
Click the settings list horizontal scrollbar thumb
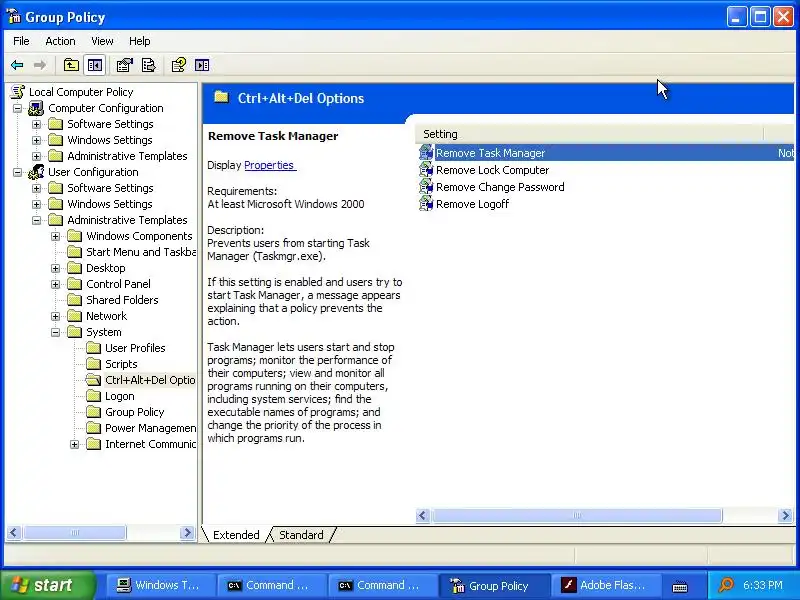click(577, 515)
